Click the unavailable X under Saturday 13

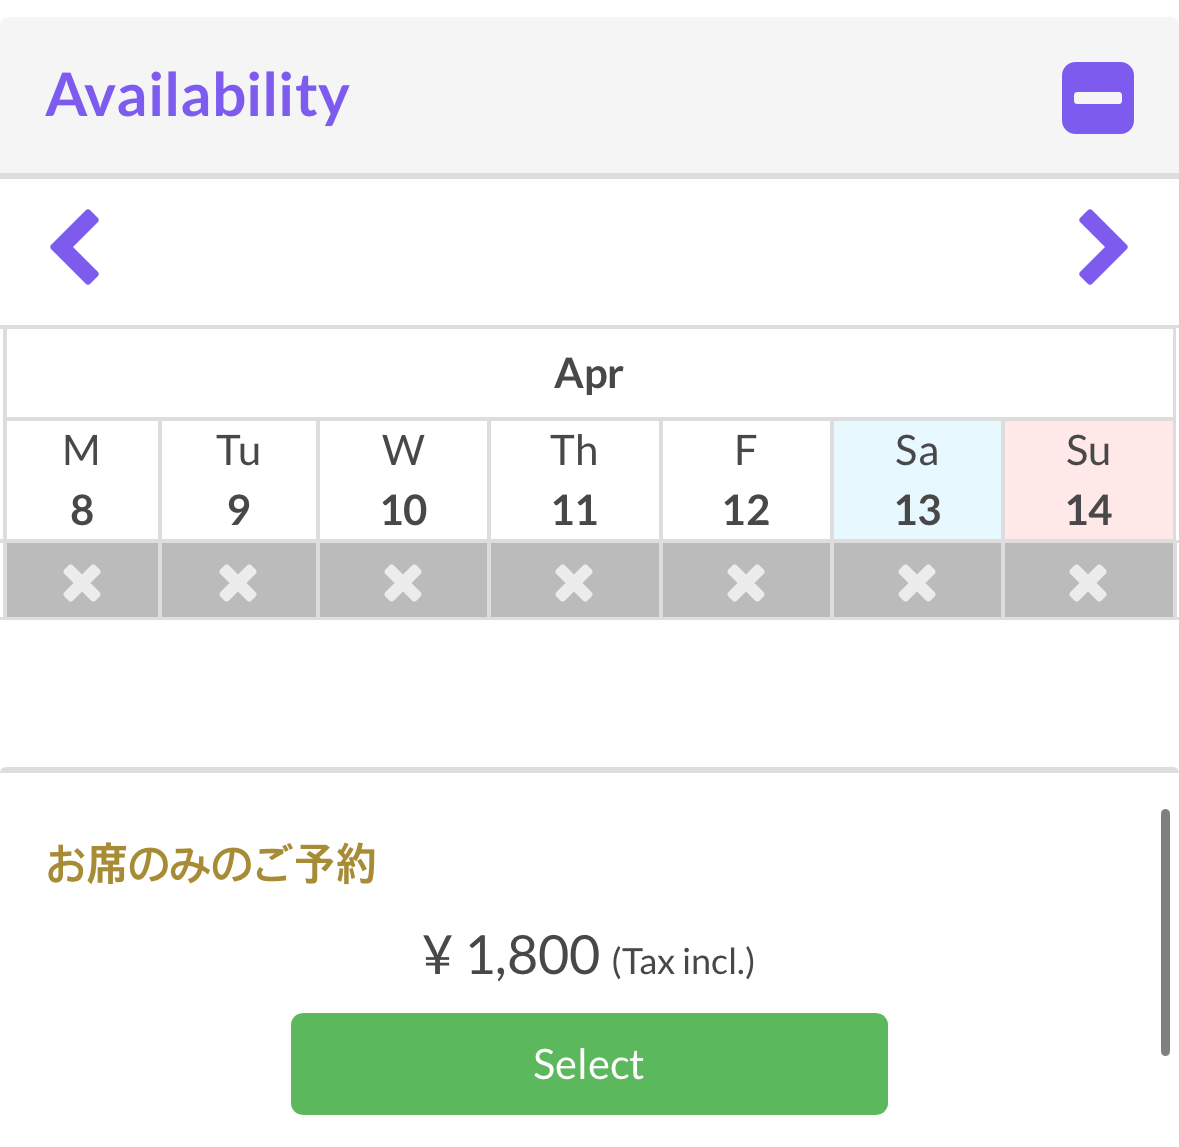tap(917, 583)
